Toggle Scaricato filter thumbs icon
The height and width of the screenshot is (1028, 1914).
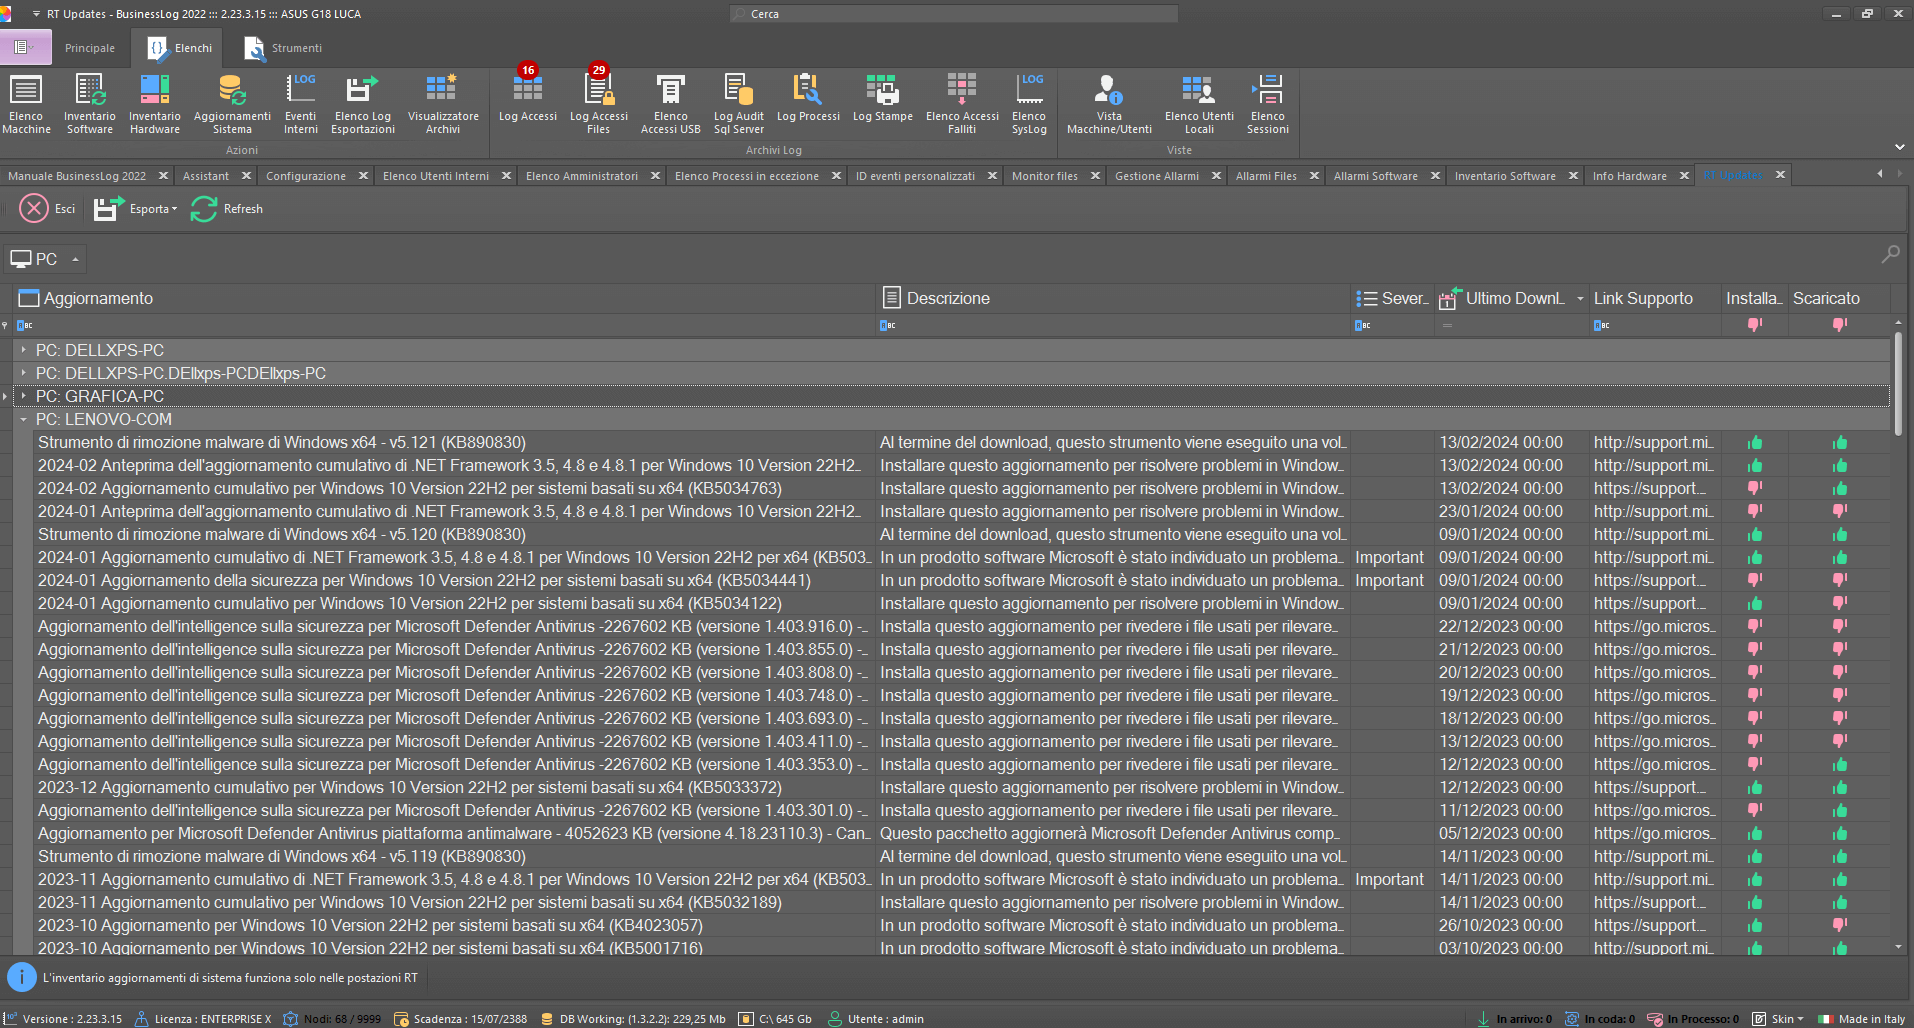click(1840, 325)
